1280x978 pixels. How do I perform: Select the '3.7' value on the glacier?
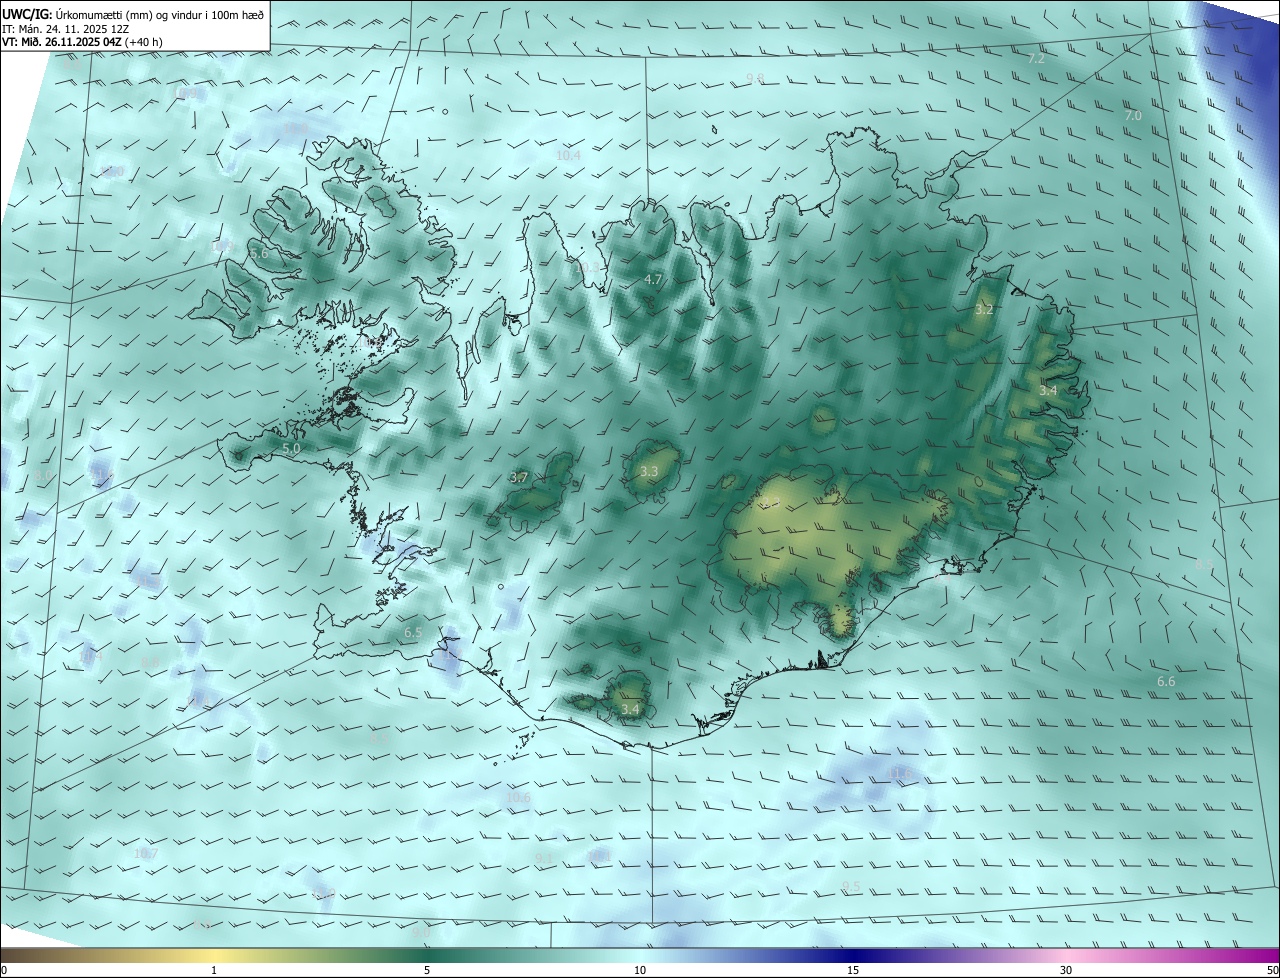[x=519, y=478]
